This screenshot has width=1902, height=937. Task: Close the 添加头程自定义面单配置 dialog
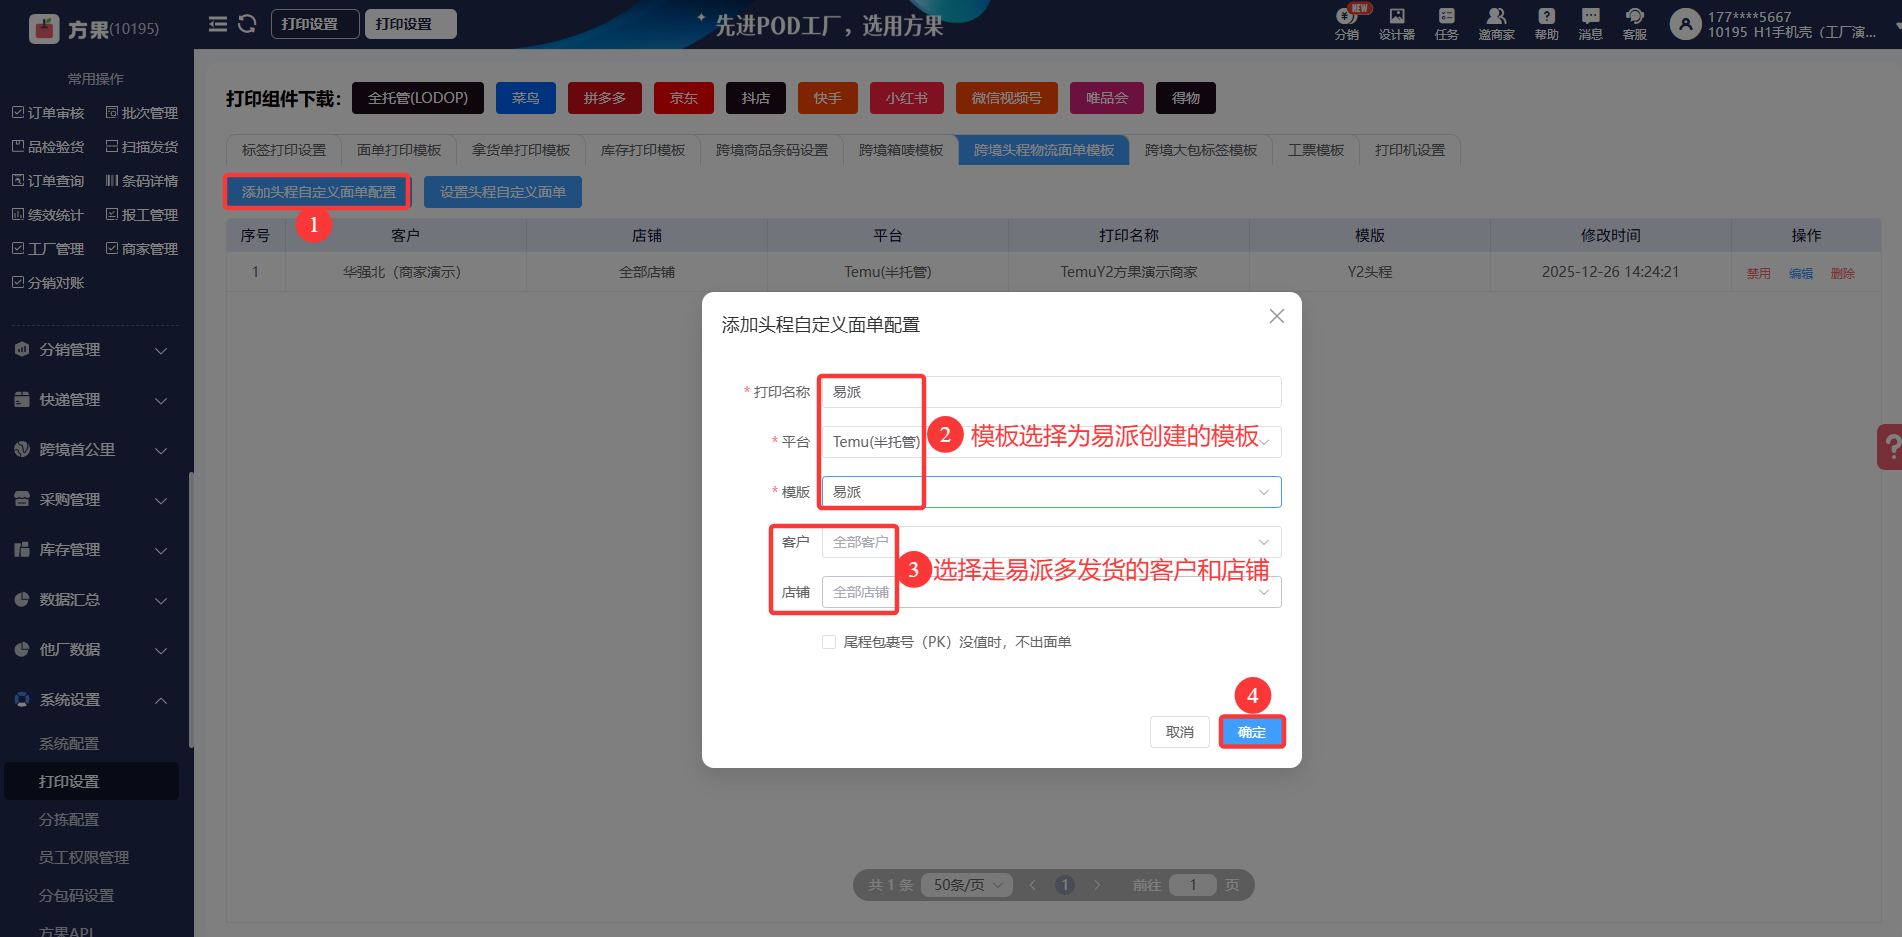1277,316
